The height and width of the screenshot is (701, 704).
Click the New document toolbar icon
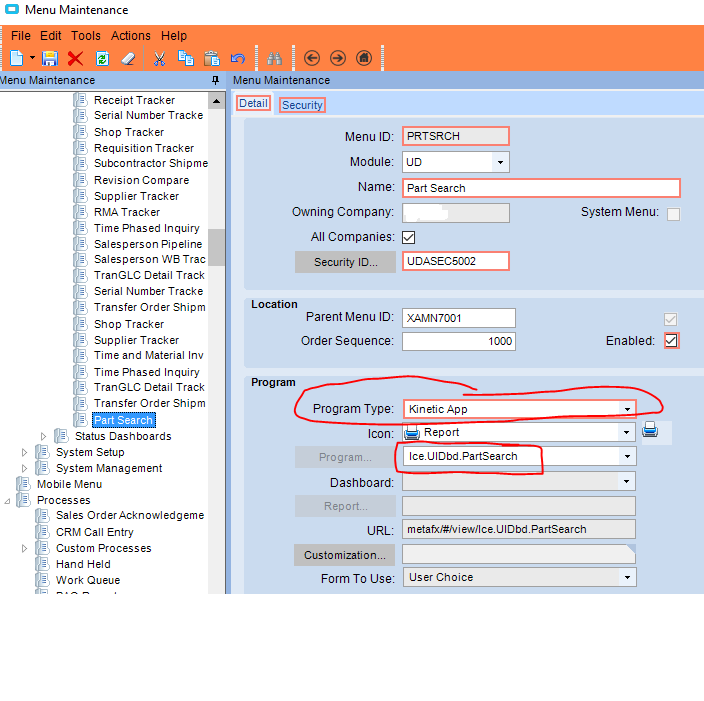click(17, 58)
